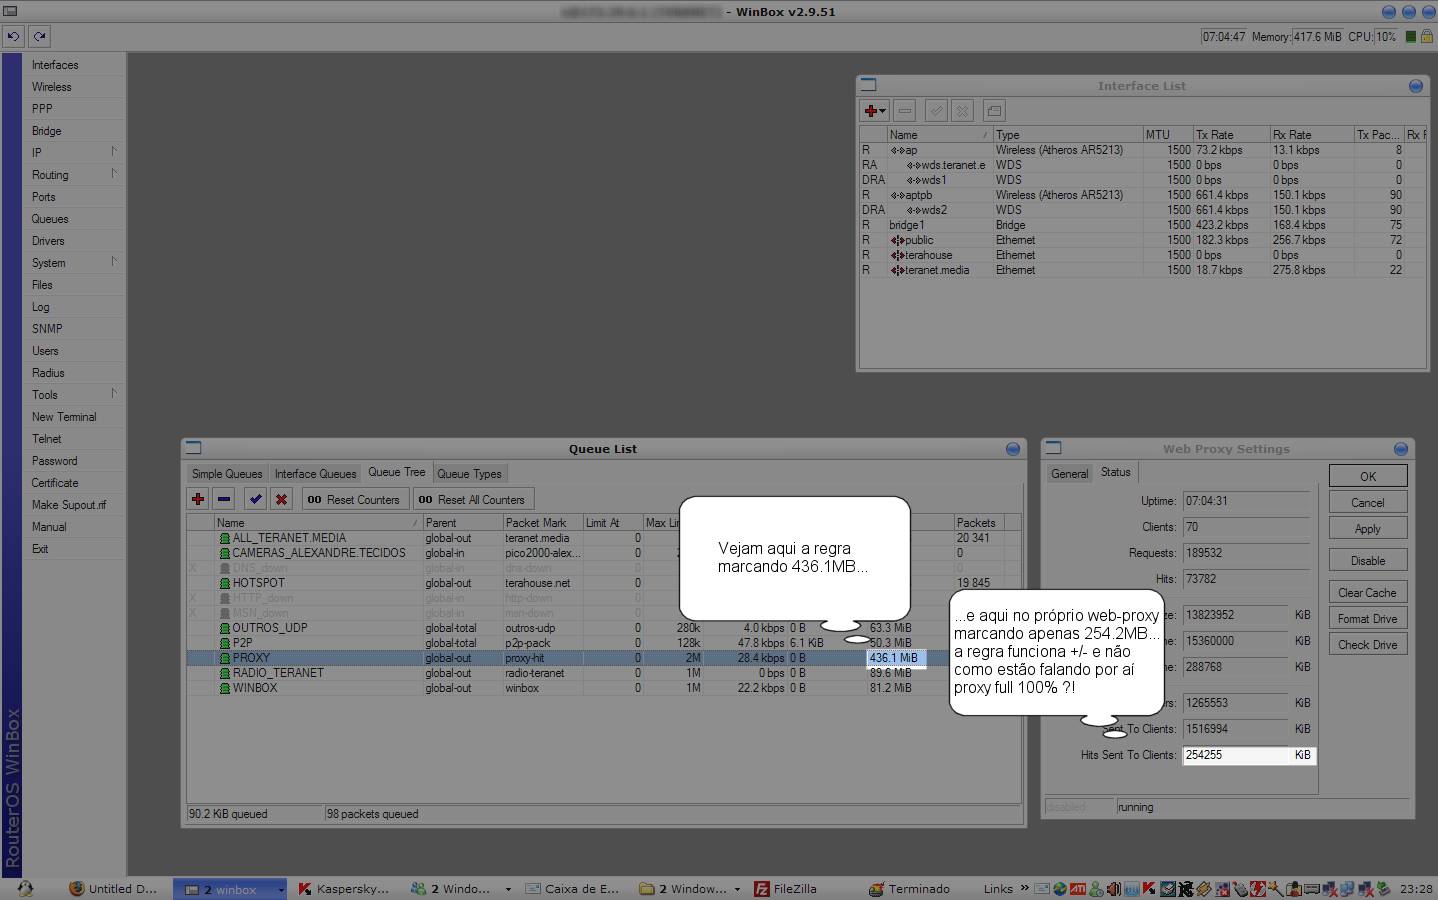Select the RADIO_TERANET queue row

pyautogui.click(x=603, y=673)
